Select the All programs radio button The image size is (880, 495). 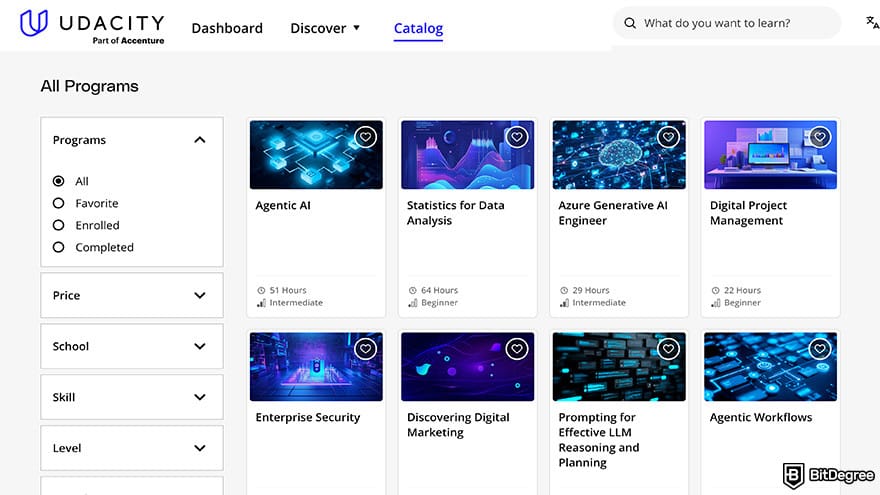[58, 181]
